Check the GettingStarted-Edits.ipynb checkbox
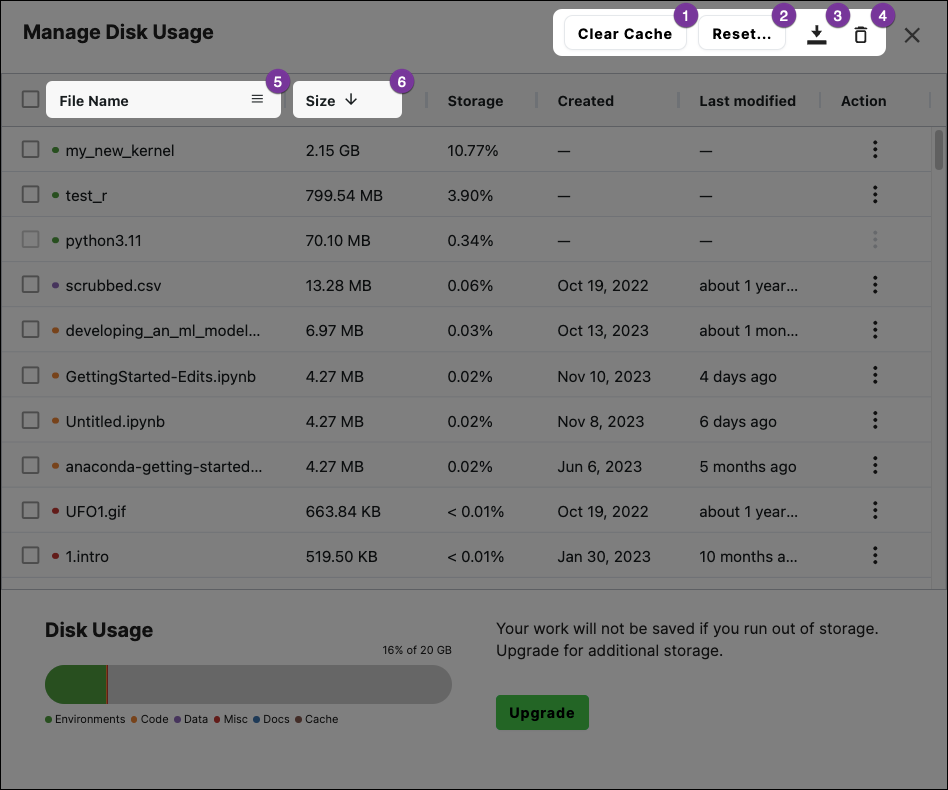This screenshot has width=948, height=790. [30, 375]
